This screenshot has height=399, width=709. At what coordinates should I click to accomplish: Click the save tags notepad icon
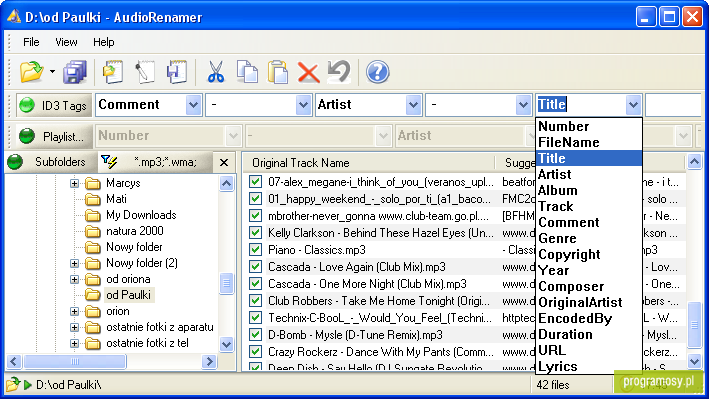coord(177,72)
